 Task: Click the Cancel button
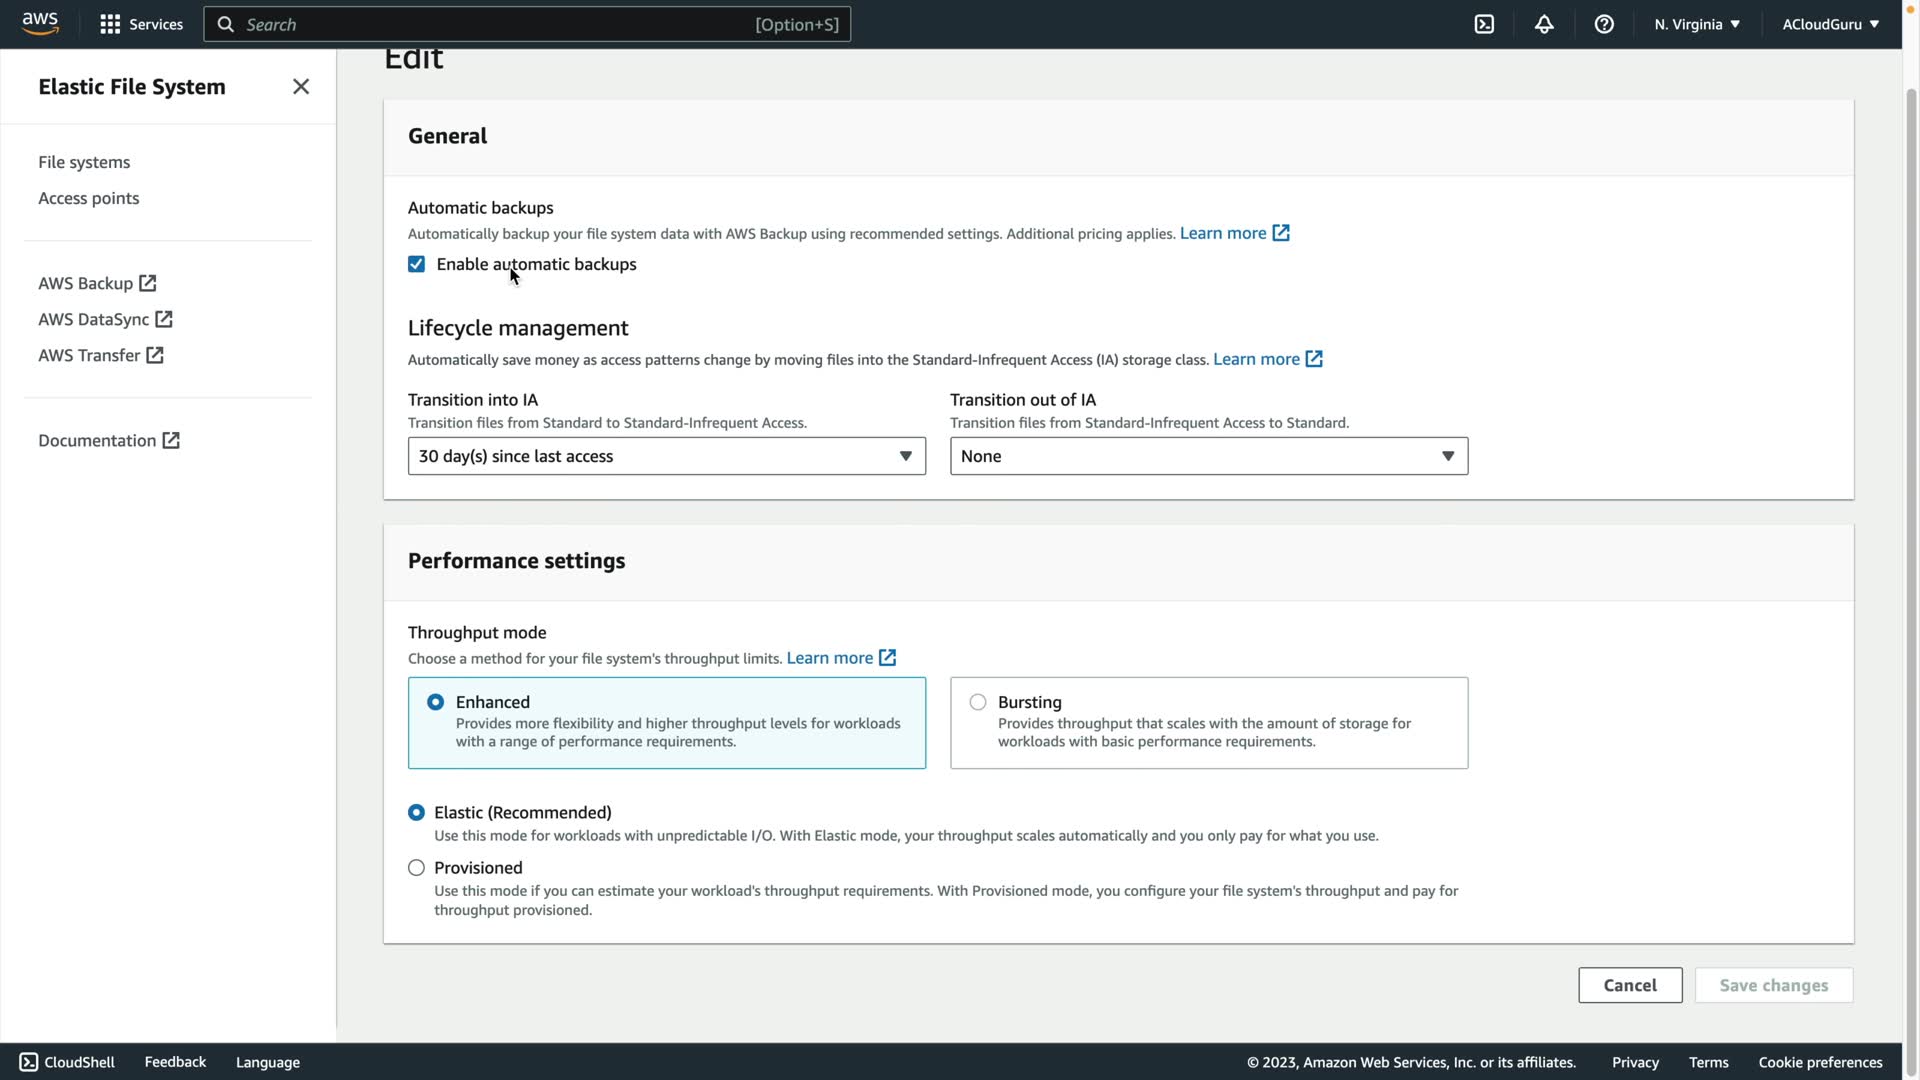[x=1630, y=985]
